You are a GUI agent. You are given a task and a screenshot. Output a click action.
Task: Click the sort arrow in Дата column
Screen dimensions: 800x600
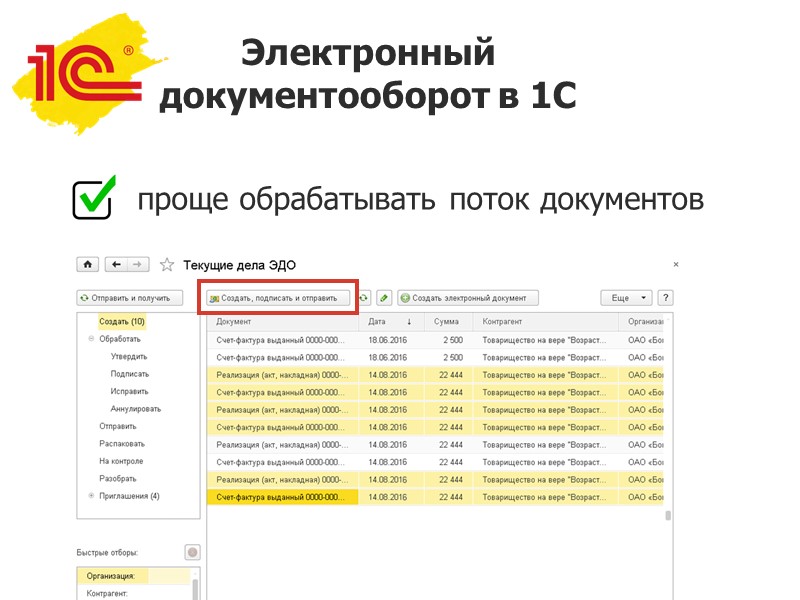coord(409,322)
